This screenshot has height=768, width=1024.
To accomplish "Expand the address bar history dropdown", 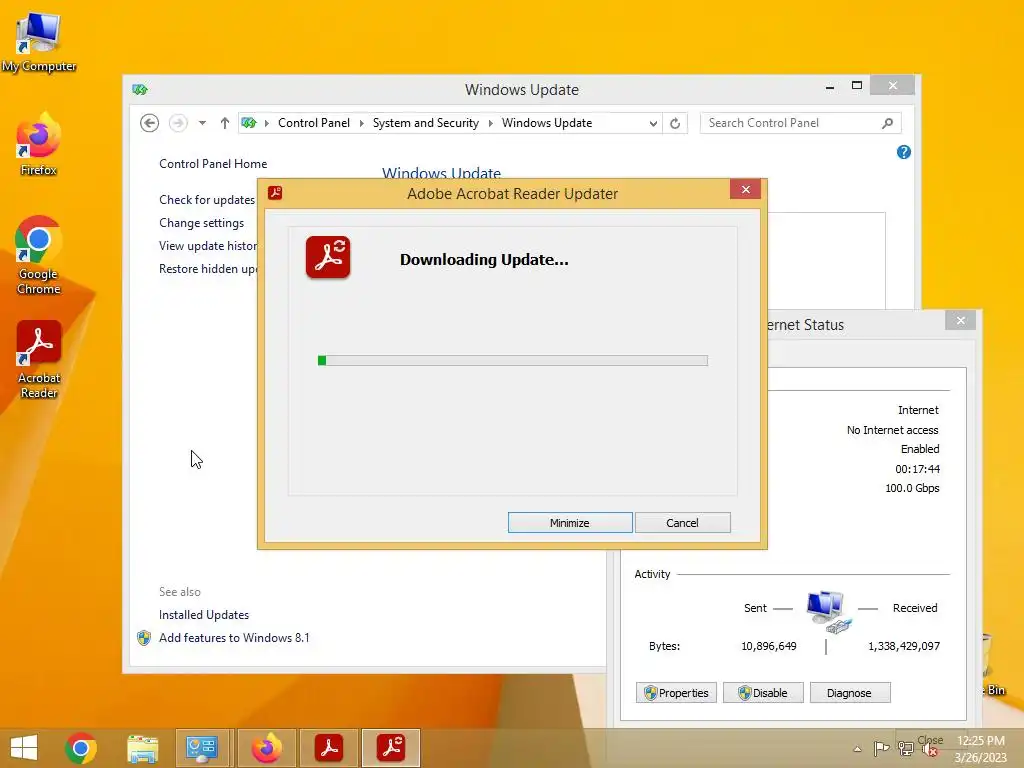I will coord(653,123).
